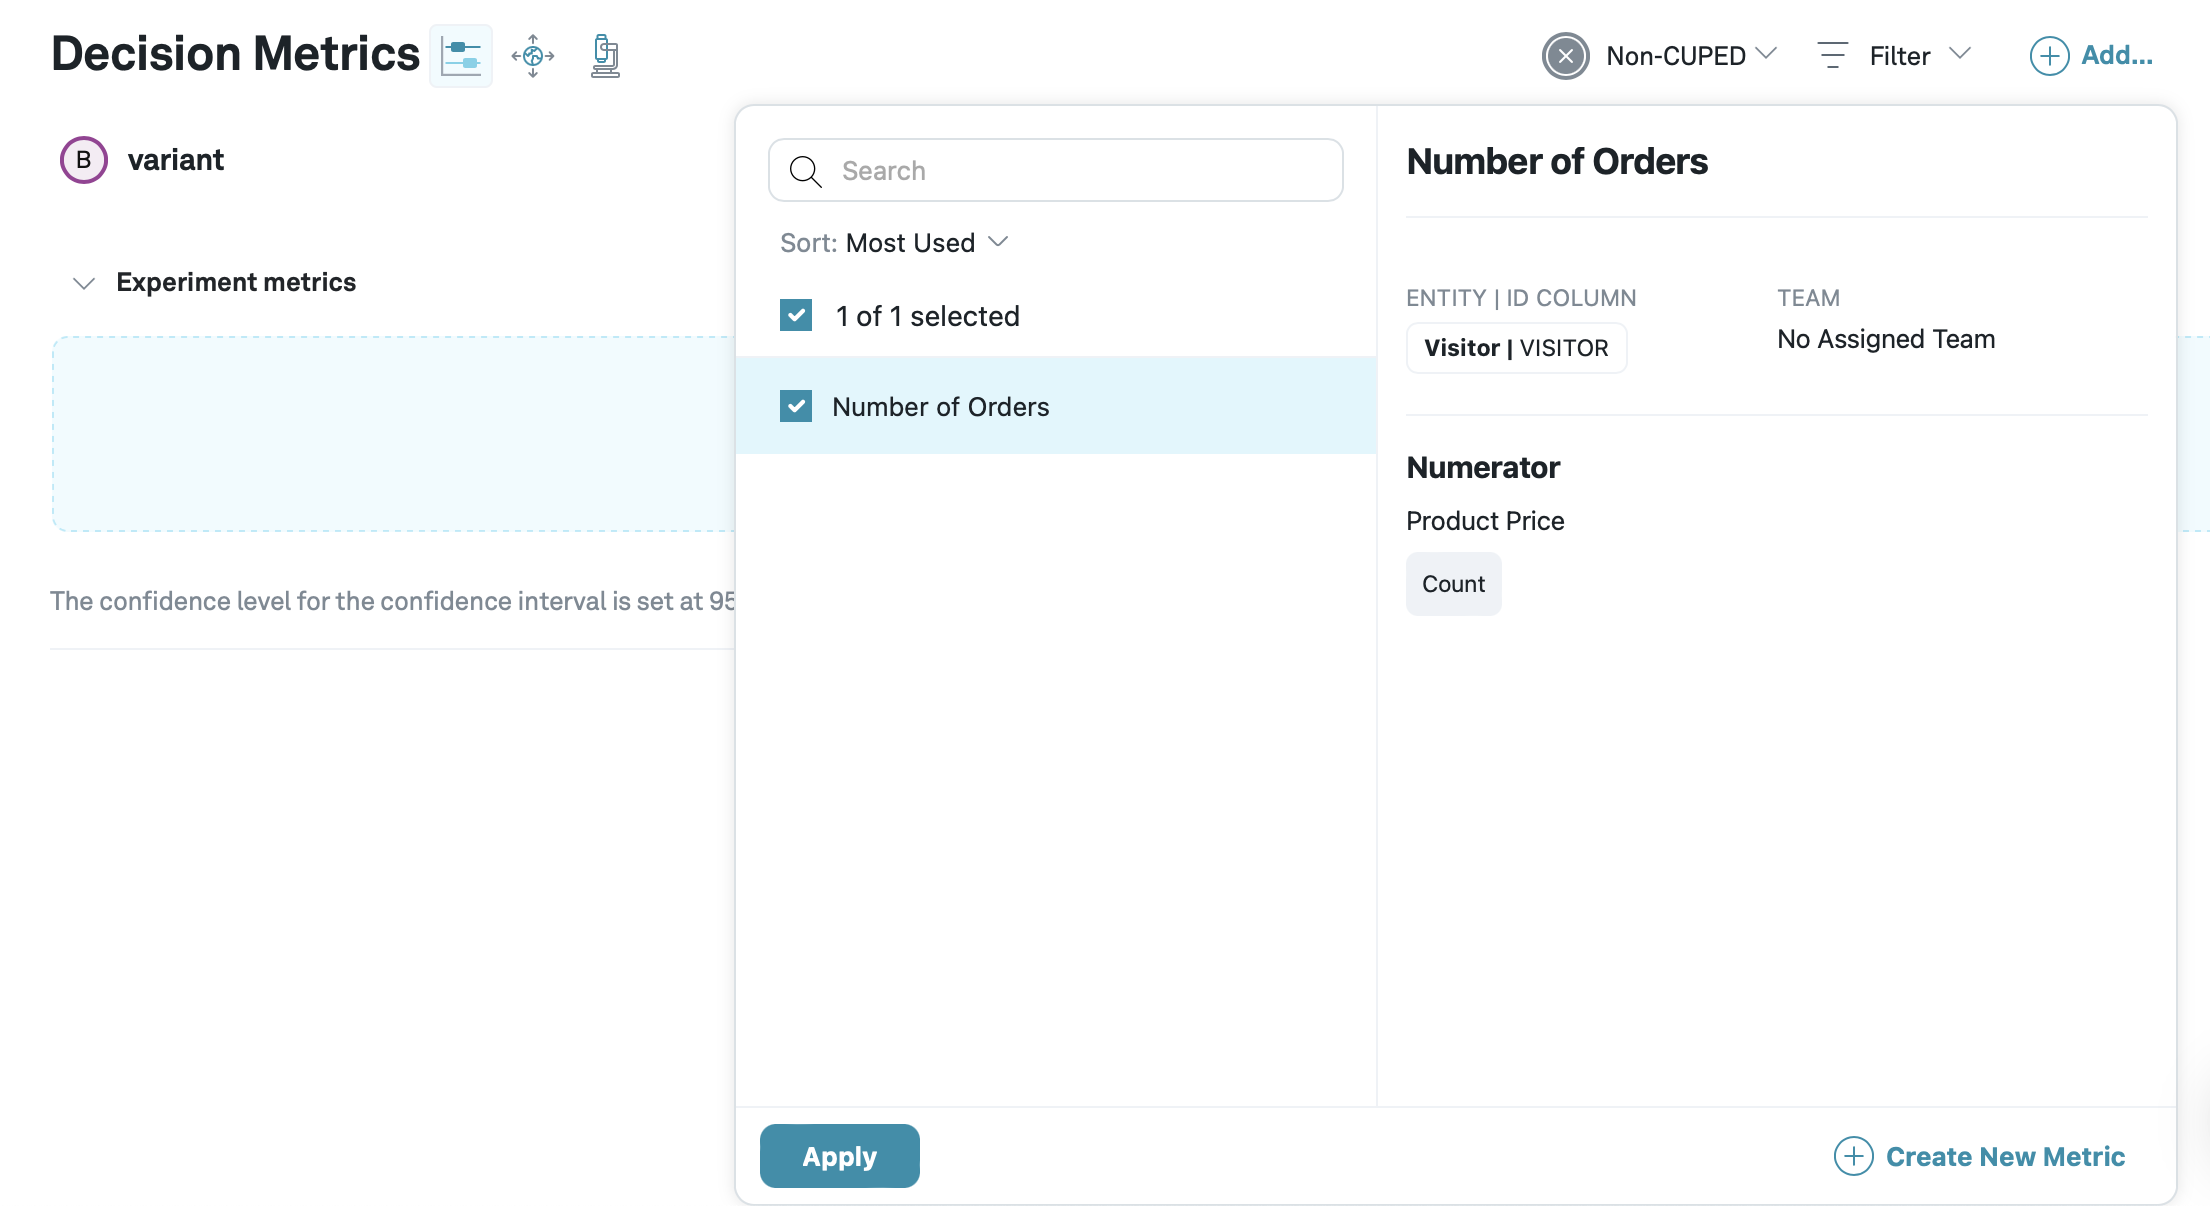This screenshot has height=1206, width=2210.
Task: Clear the Non-CUPED selection with the X icon
Action: pos(1566,56)
